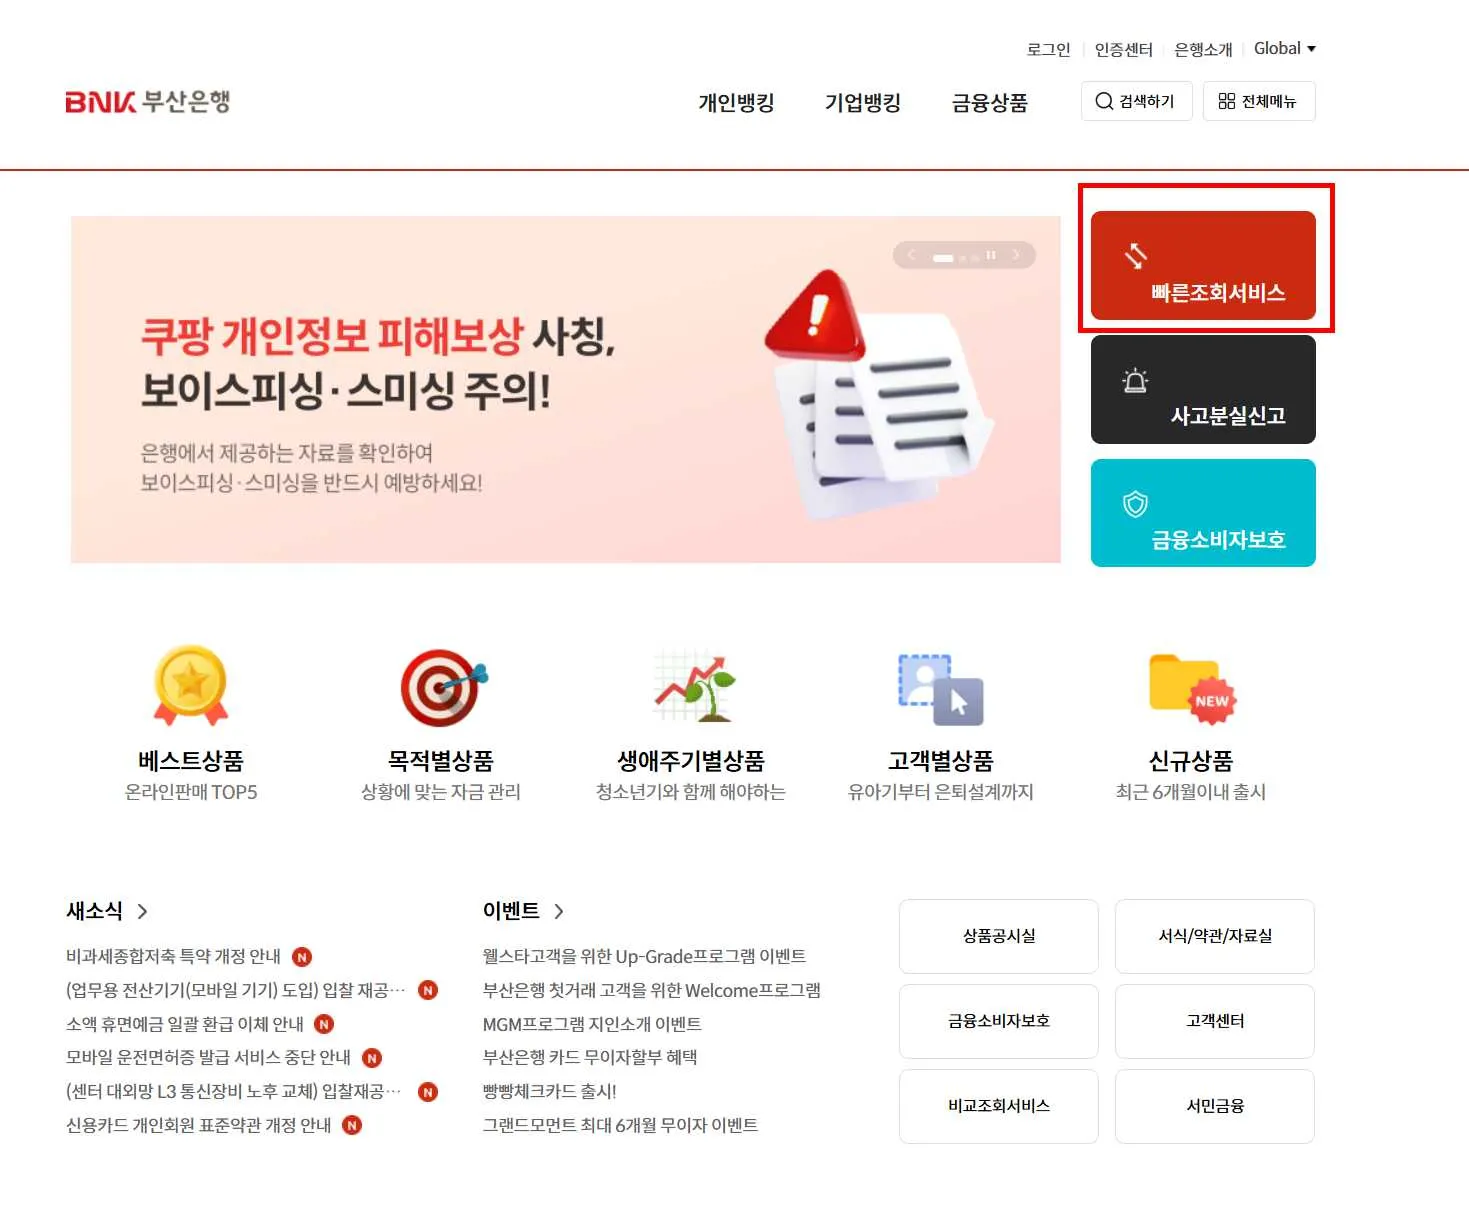Click 고객별상품 title text
The image size is (1469, 1209).
(941, 761)
